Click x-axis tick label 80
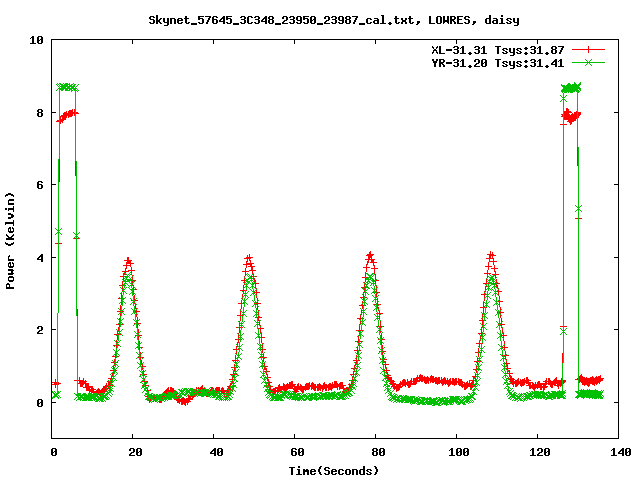Viewport: 640px width, 480px height. (378, 452)
